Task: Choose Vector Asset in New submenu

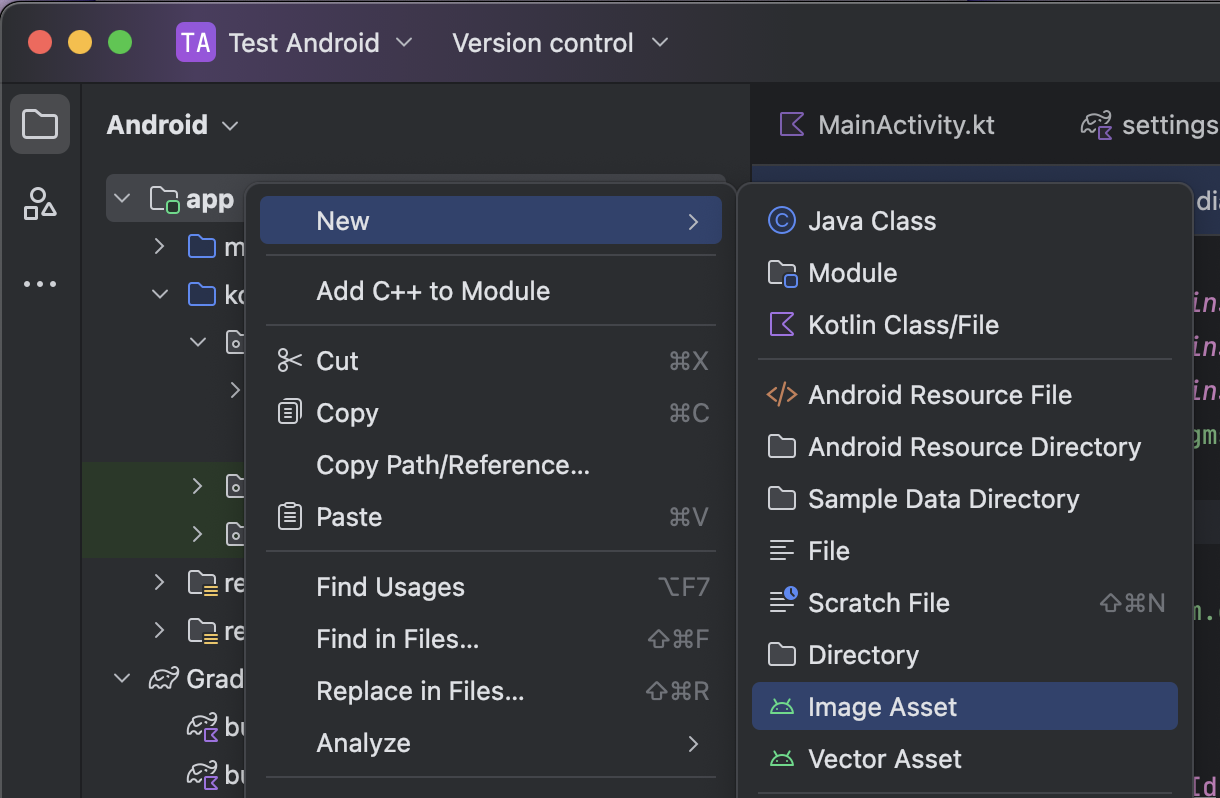Action: click(965, 759)
